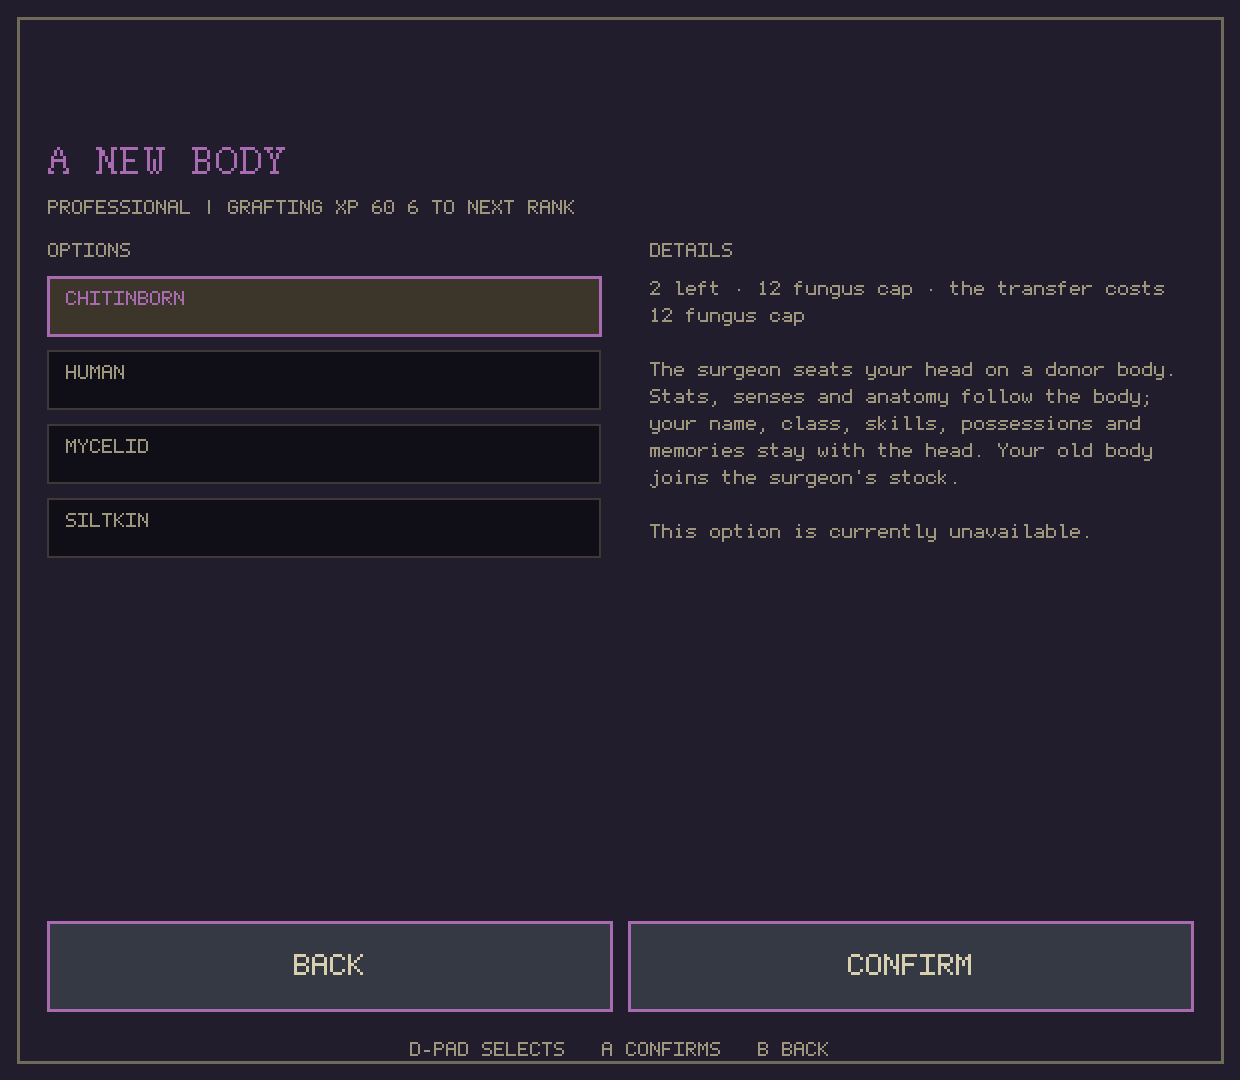This screenshot has width=1240, height=1080.
Task: Click the fungus cap transfer cost text
Action: [907, 302]
